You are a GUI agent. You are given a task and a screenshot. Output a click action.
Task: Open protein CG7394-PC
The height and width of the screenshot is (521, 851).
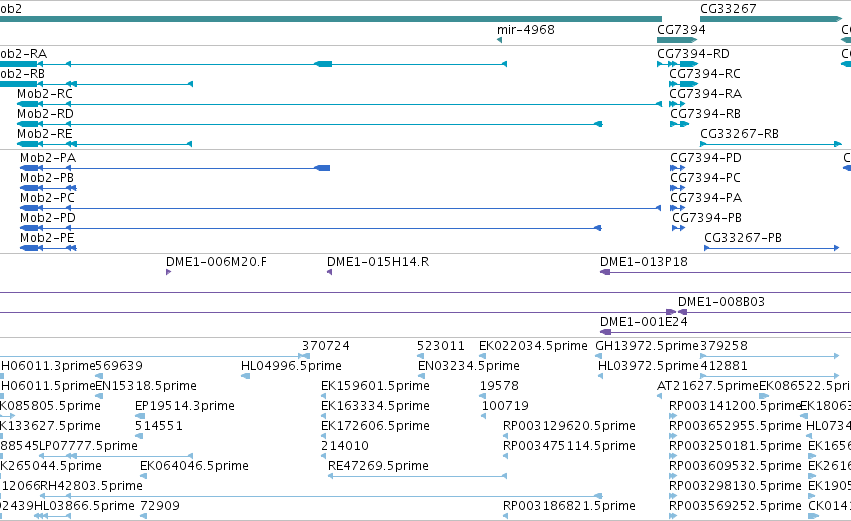(705, 177)
